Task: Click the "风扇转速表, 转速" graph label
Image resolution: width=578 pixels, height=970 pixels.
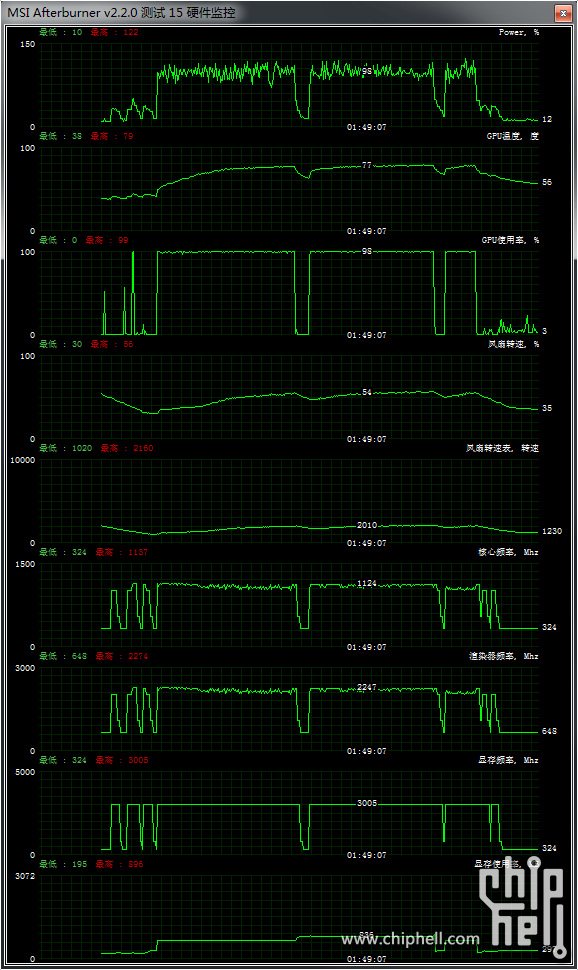Action: 502,448
